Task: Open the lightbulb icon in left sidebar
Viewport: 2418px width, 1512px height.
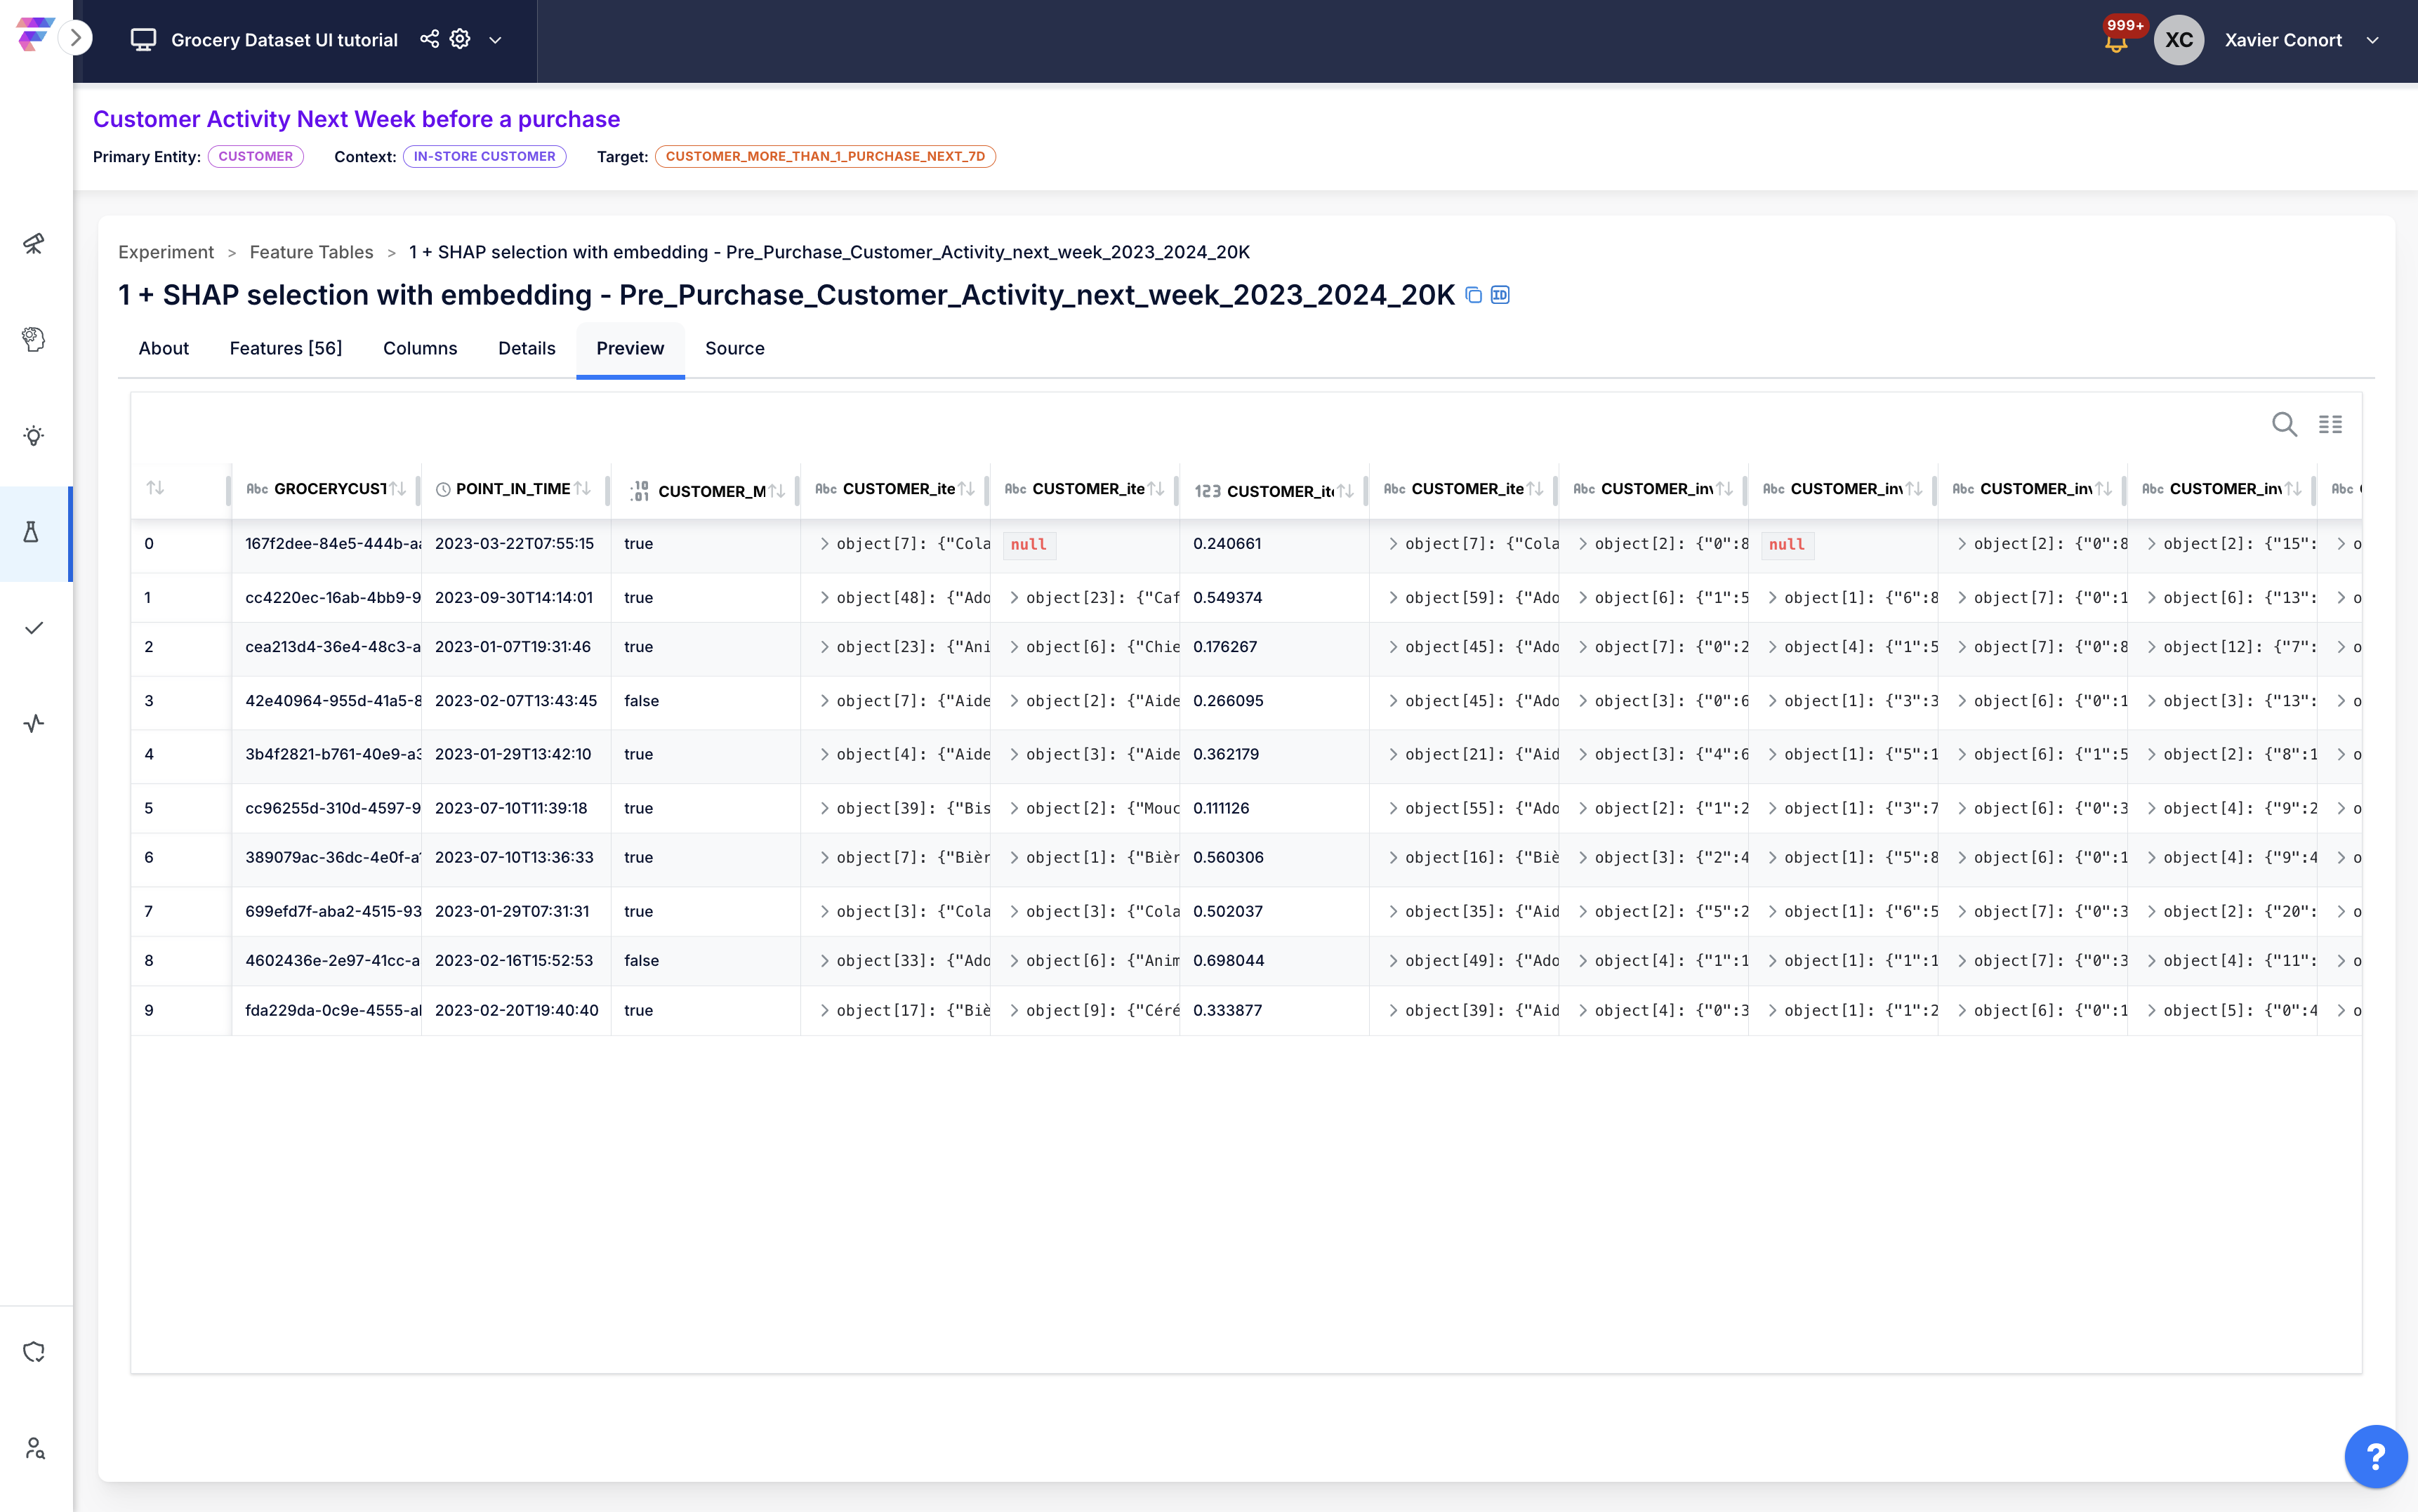Action: tap(34, 436)
